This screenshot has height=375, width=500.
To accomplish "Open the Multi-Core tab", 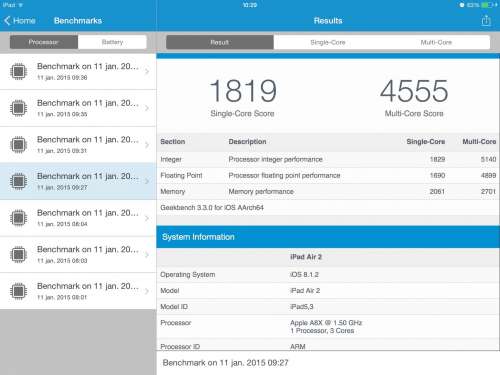I will coord(436,42).
